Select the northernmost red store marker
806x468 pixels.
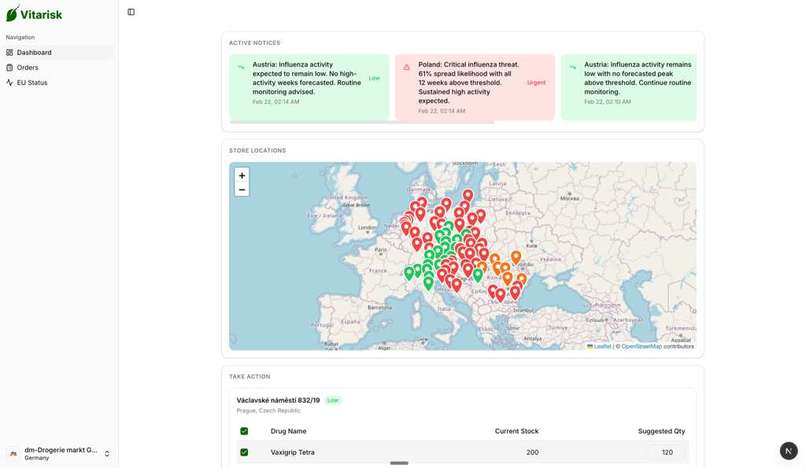468,195
